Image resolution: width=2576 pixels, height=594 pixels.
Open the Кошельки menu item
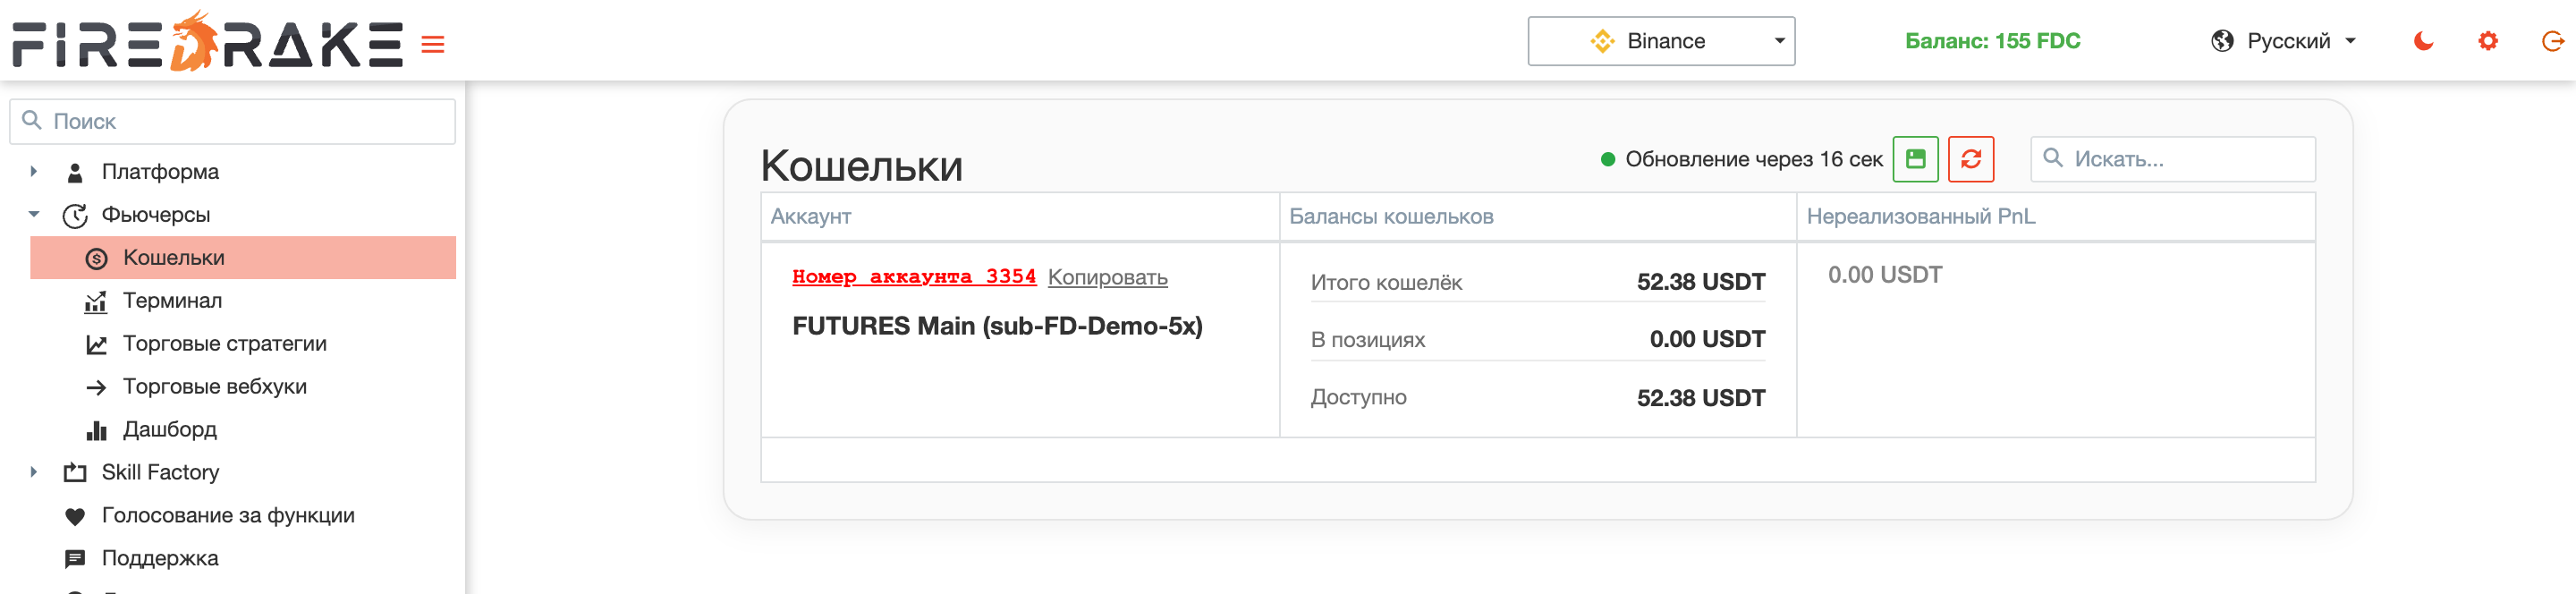(243, 257)
